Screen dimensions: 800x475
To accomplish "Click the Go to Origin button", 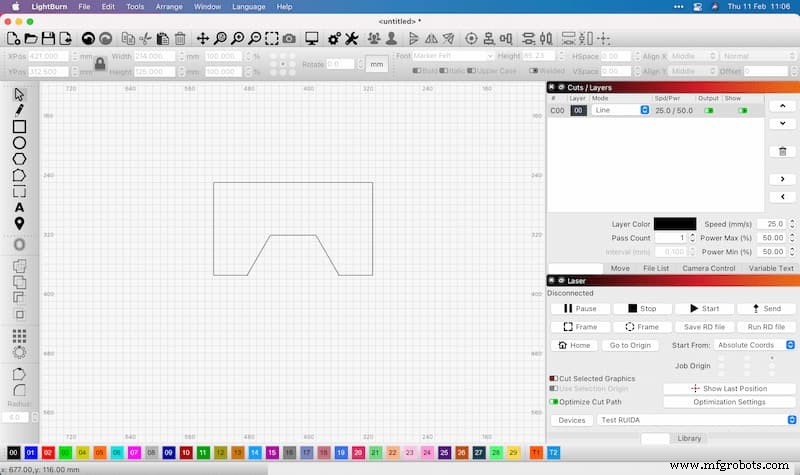I will click(x=630, y=345).
